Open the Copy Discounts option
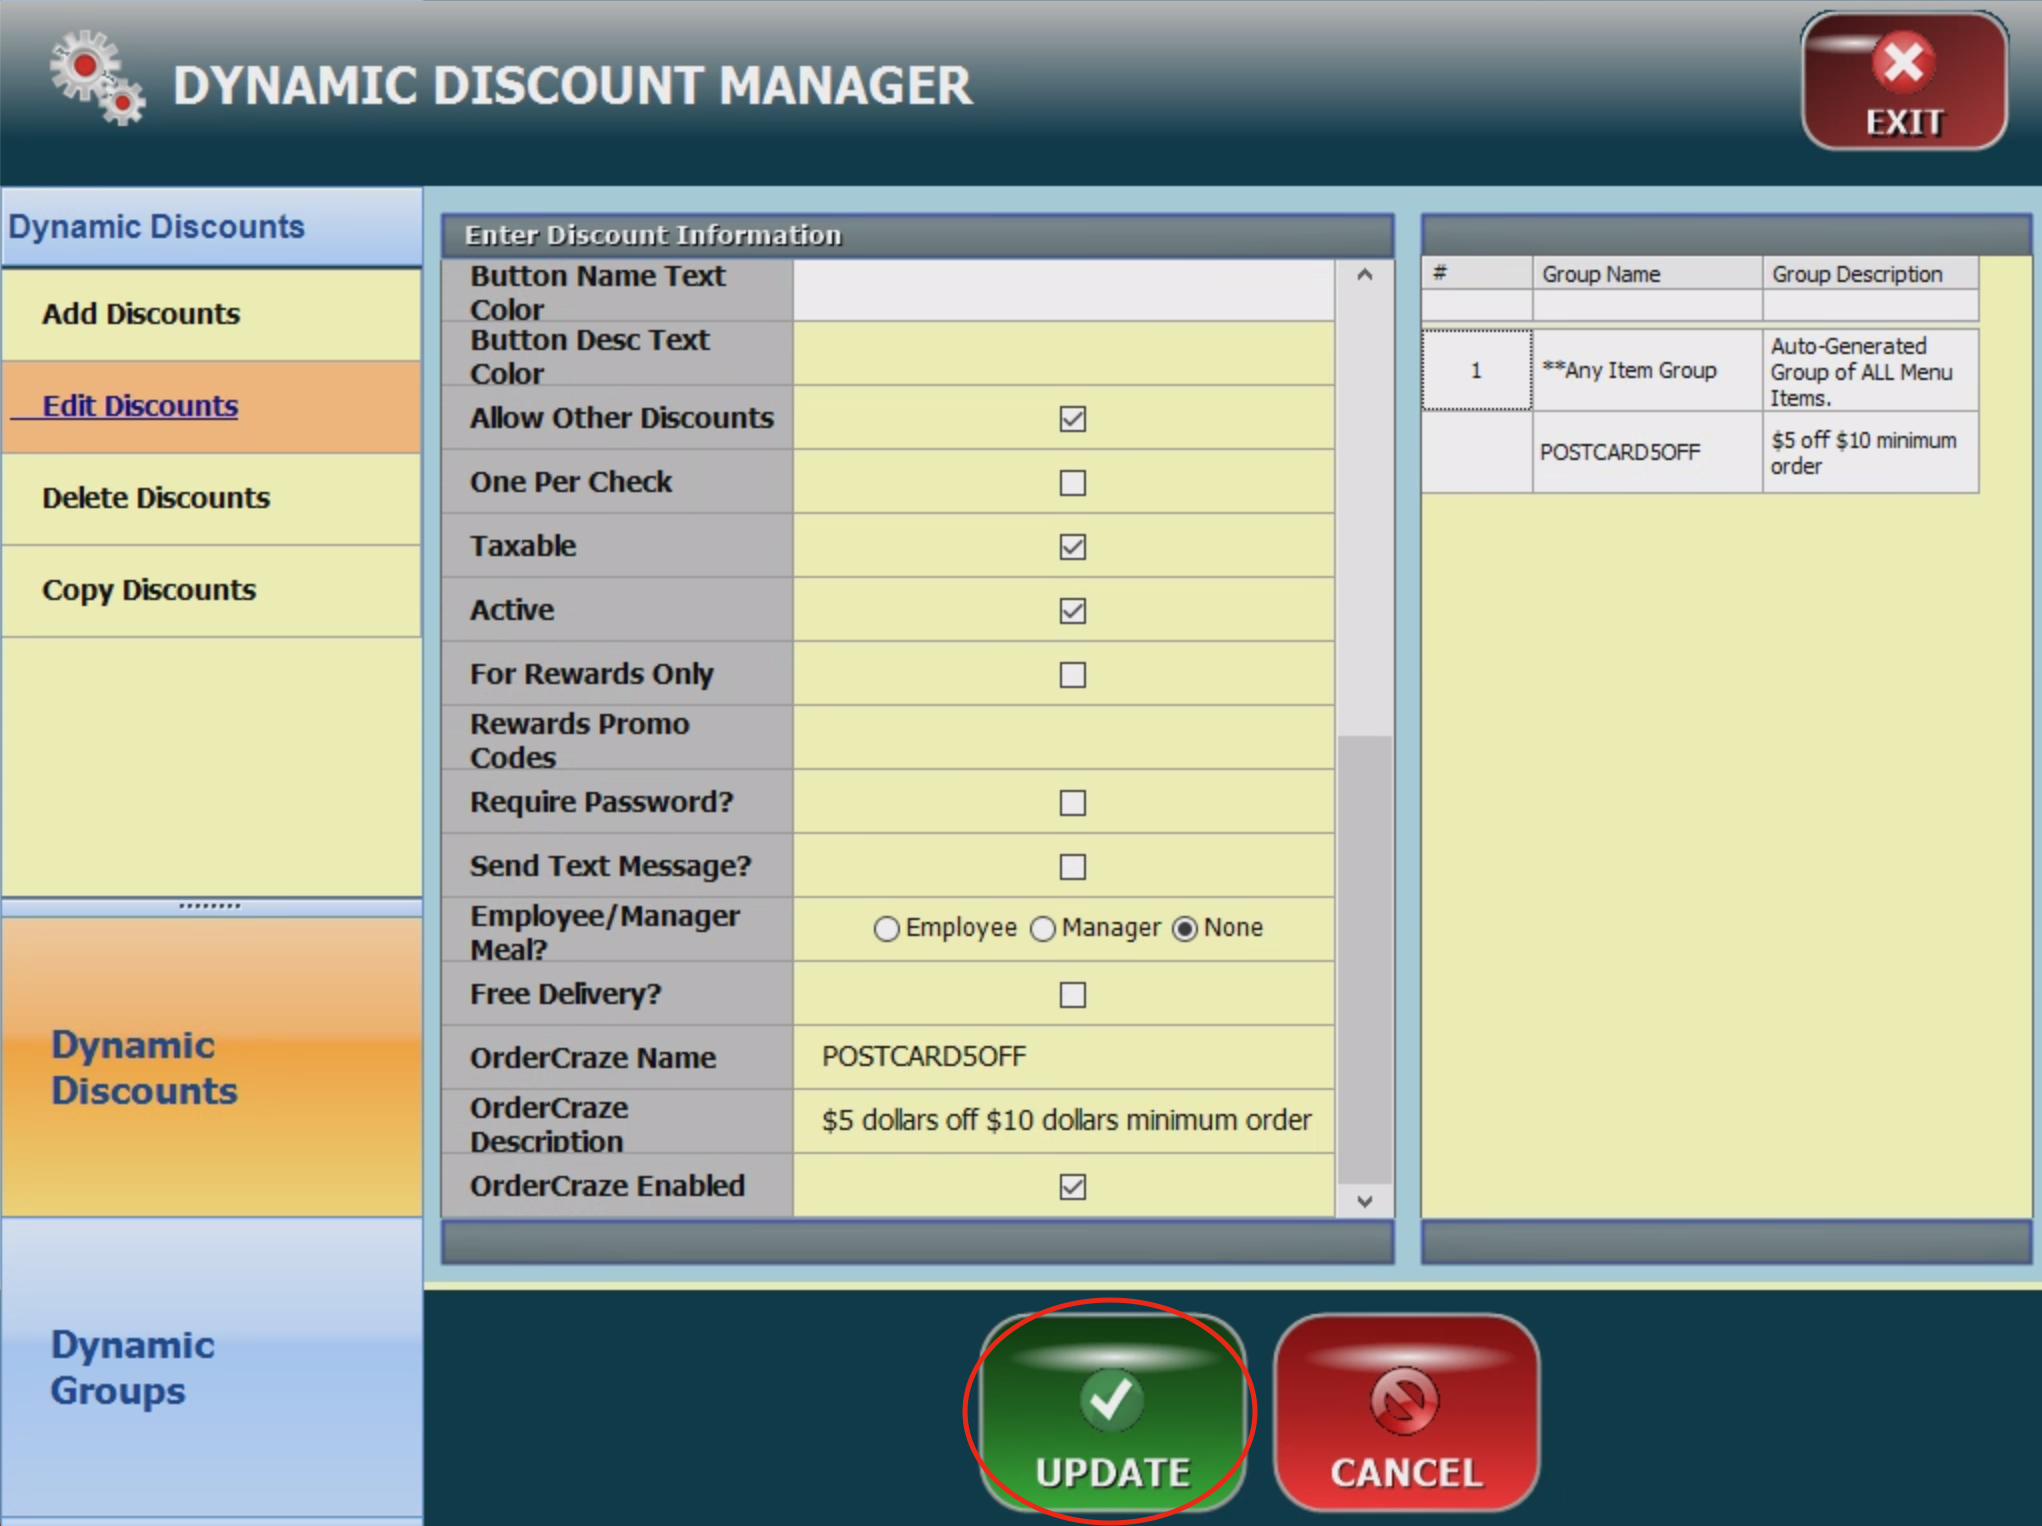This screenshot has width=2042, height=1526. pos(149,590)
